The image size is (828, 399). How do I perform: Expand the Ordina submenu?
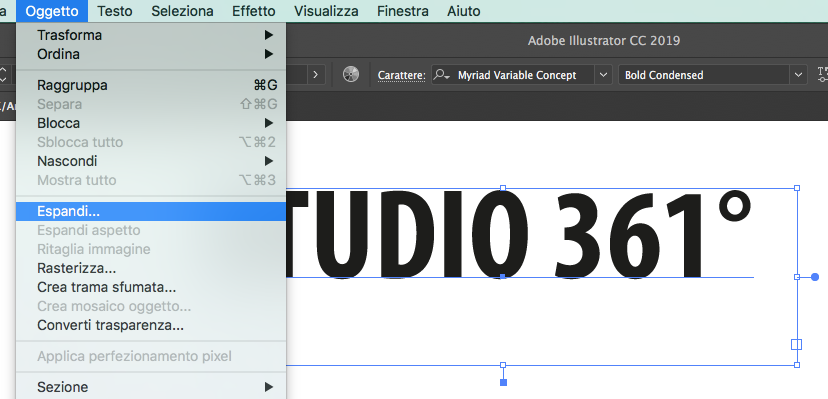click(152, 54)
